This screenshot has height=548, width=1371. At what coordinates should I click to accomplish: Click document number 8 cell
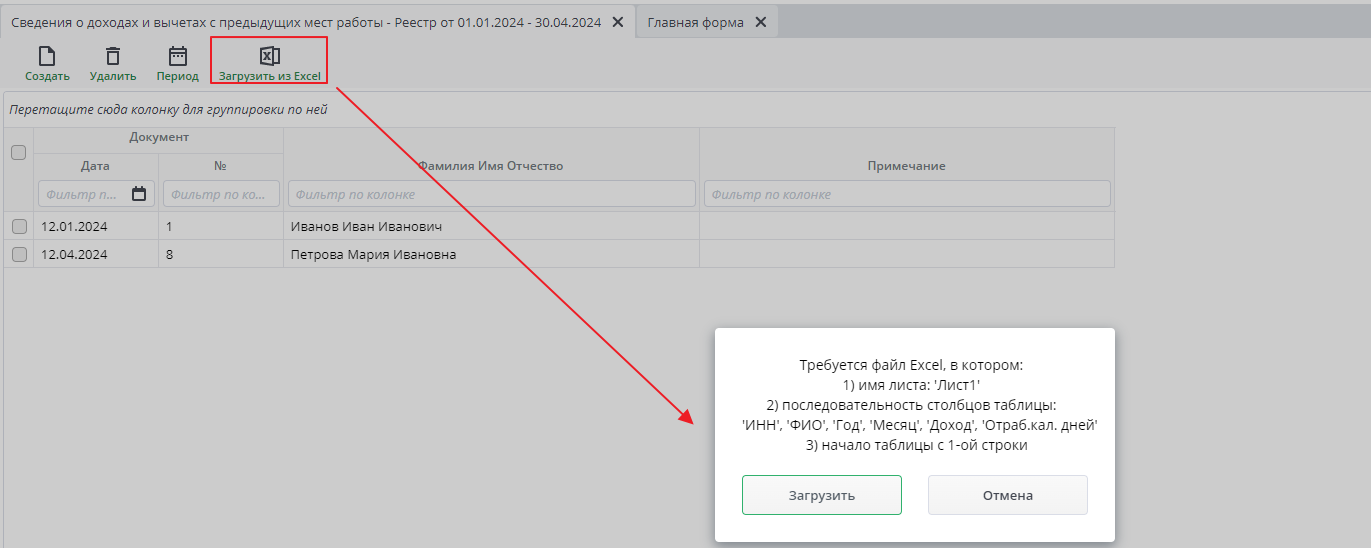221,255
